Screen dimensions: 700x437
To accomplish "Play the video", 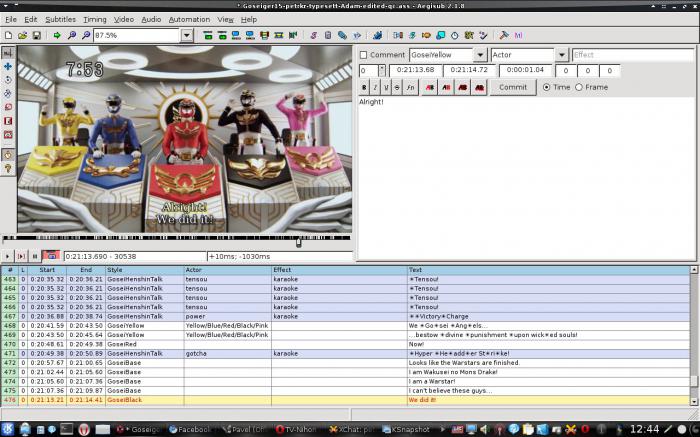I will (8, 256).
